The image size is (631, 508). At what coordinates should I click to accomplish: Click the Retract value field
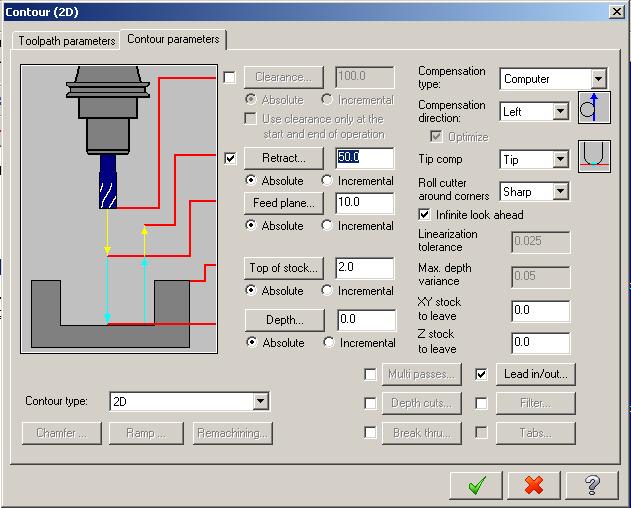click(365, 158)
